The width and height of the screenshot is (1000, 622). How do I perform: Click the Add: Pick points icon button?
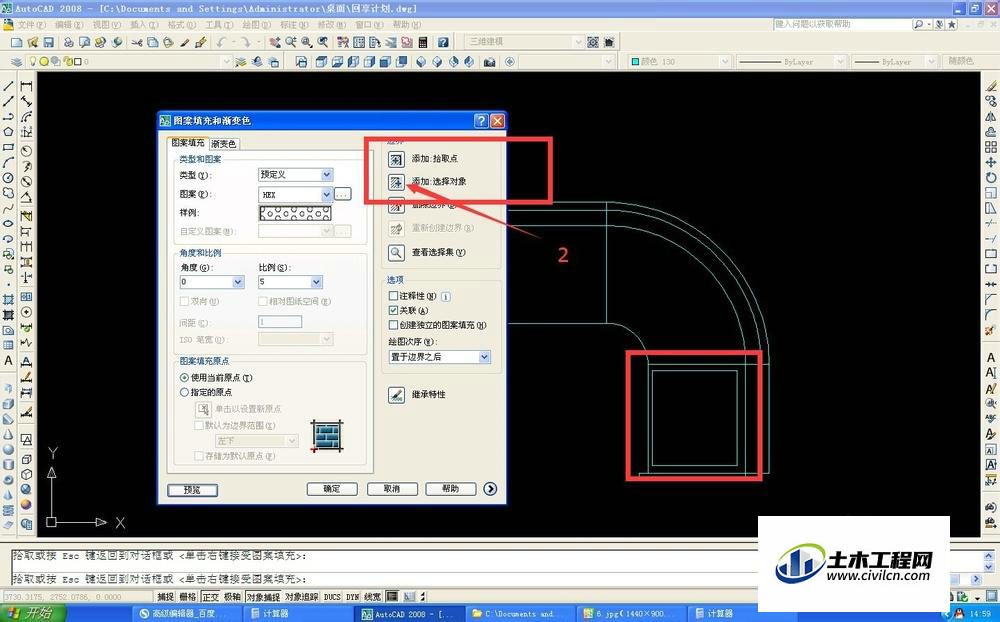pyautogui.click(x=396, y=159)
